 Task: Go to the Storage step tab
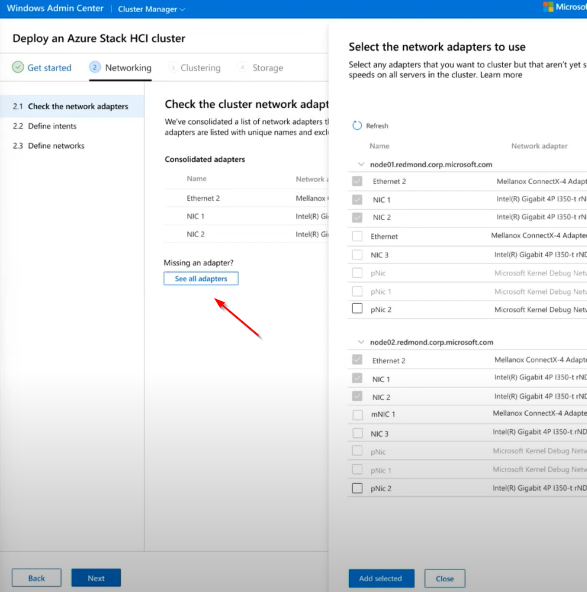(x=260, y=68)
